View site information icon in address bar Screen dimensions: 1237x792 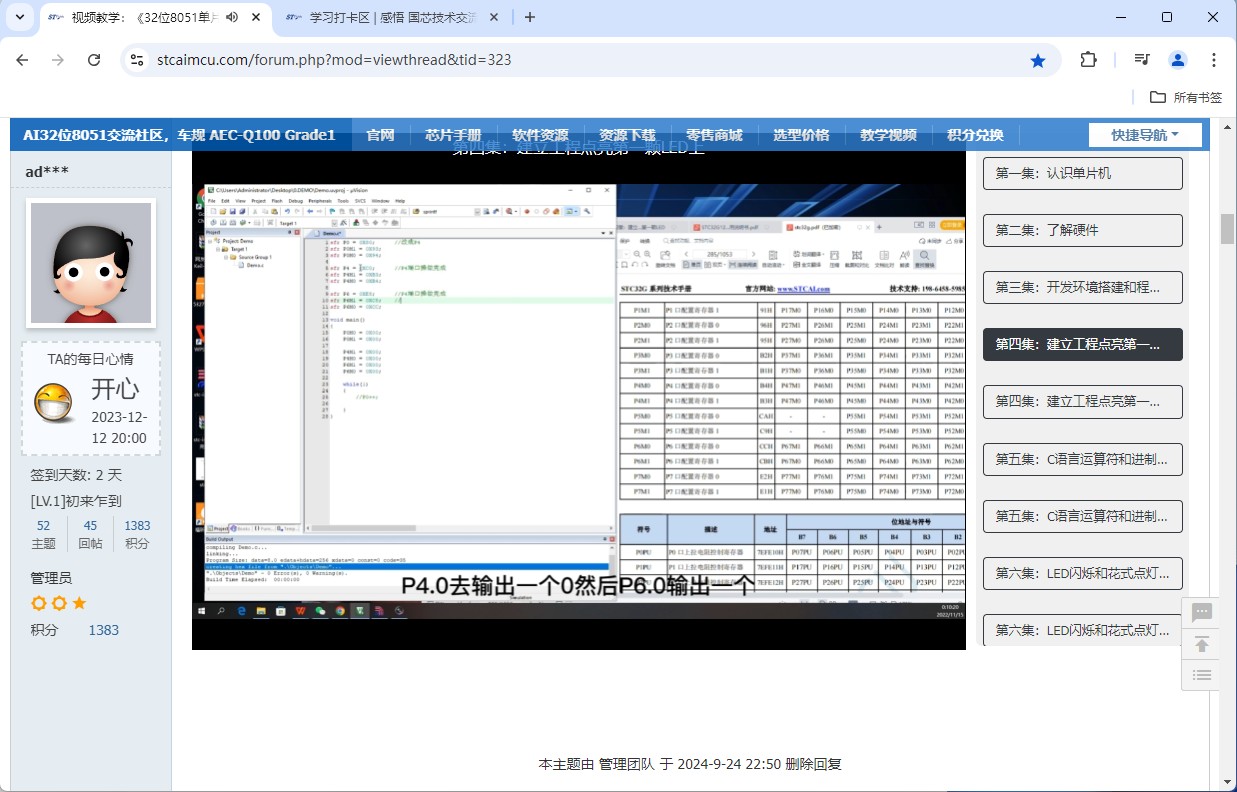(x=137, y=60)
